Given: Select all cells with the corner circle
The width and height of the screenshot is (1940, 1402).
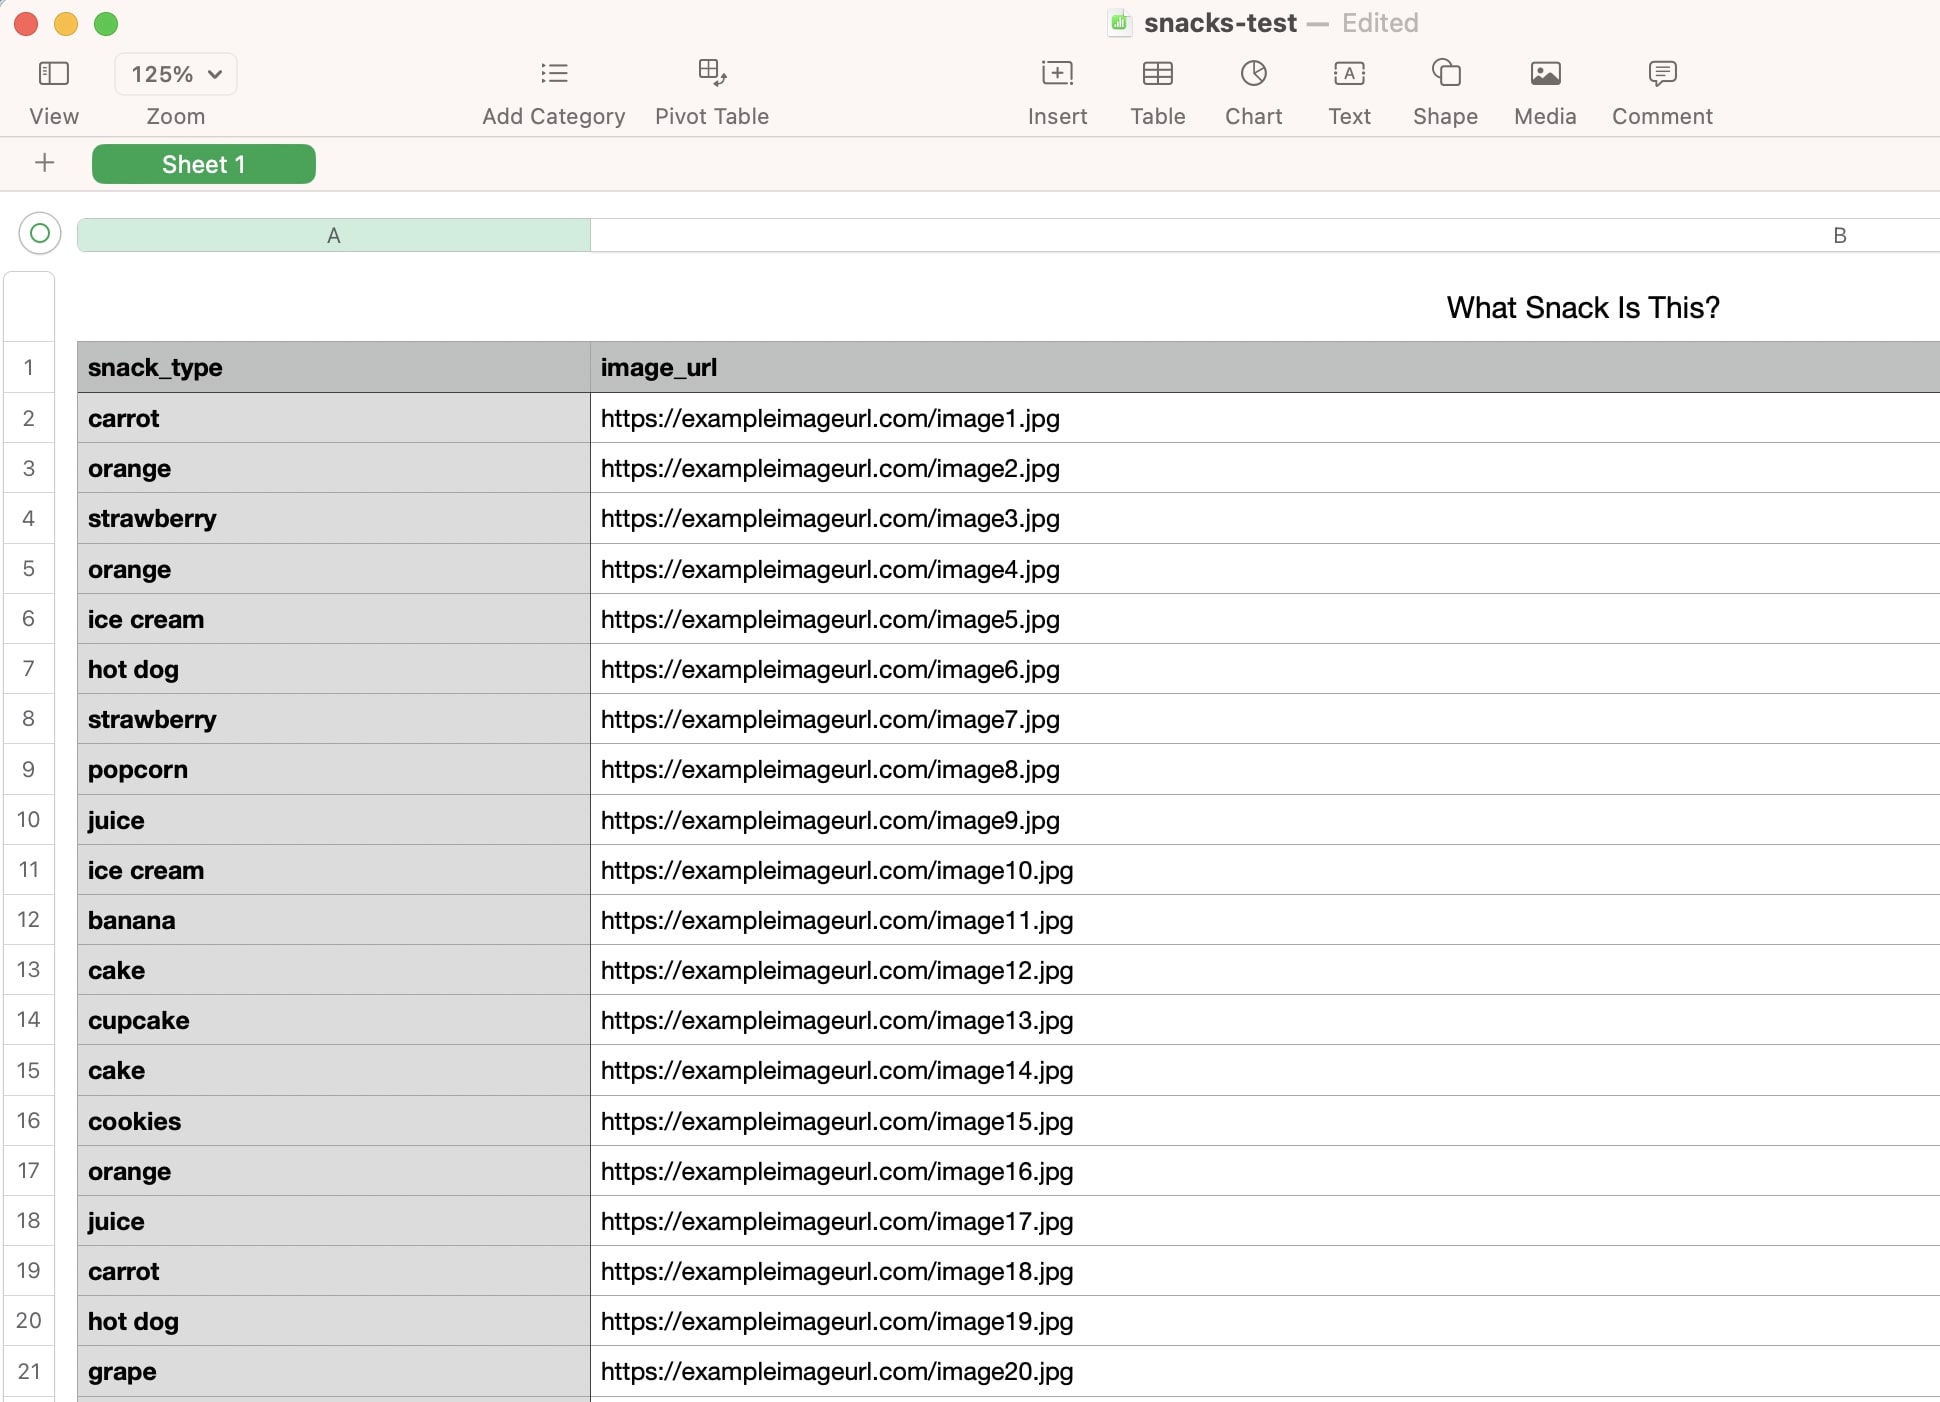Looking at the screenshot, I should click(39, 233).
